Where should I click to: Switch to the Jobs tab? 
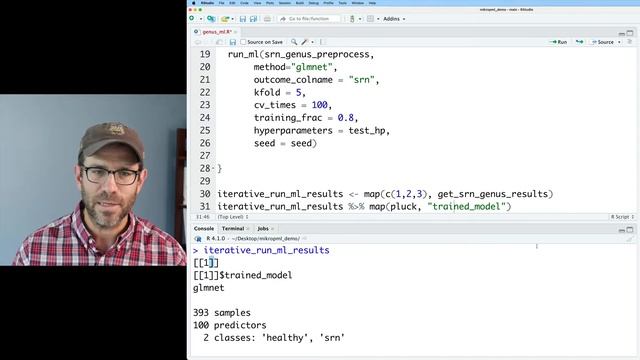click(263, 229)
